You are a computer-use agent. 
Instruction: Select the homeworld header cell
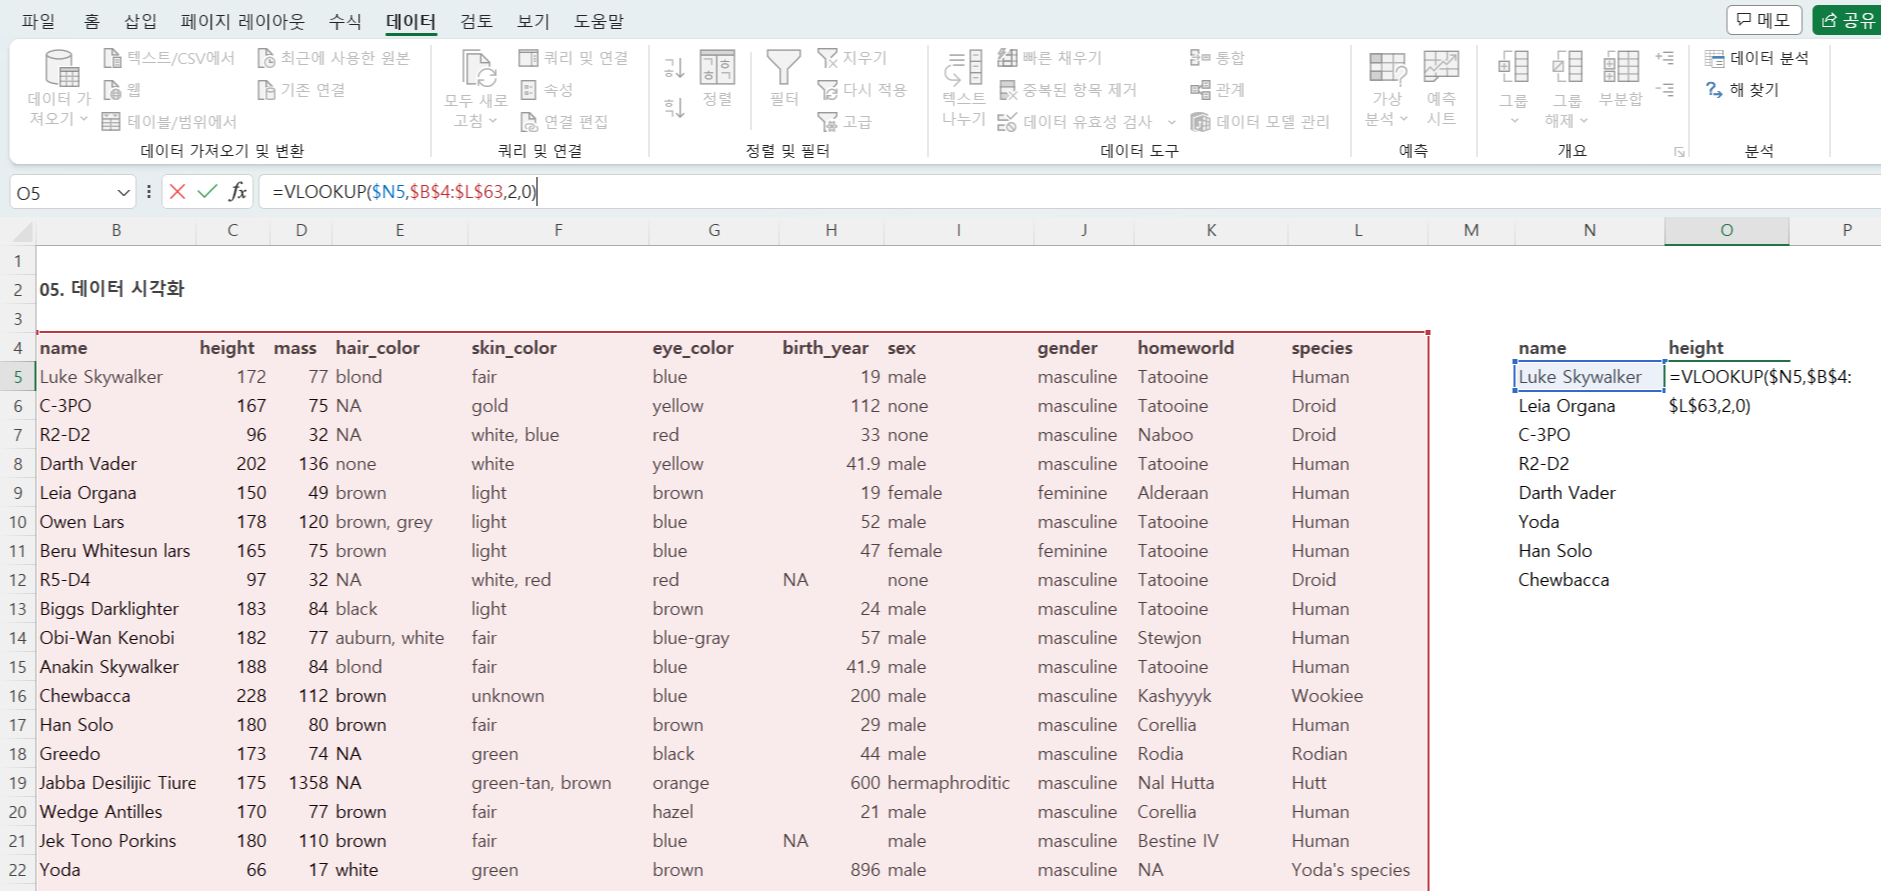pos(1211,348)
